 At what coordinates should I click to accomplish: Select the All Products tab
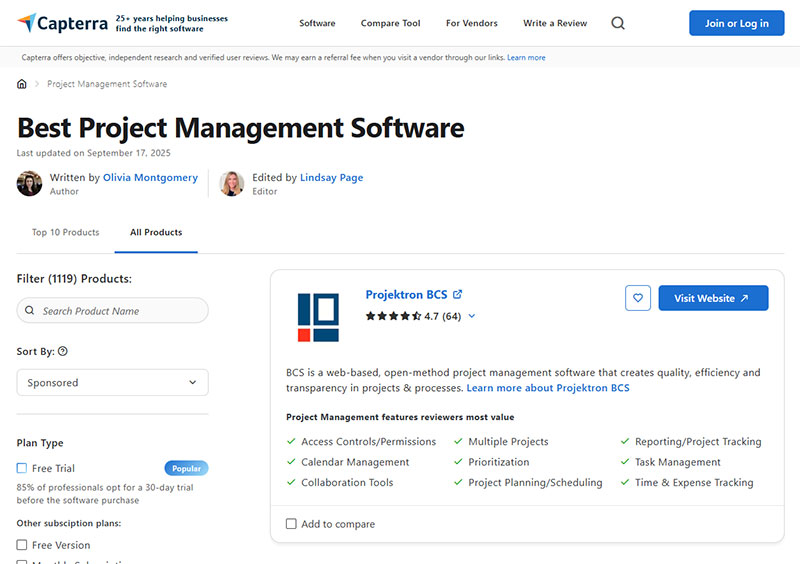click(156, 233)
